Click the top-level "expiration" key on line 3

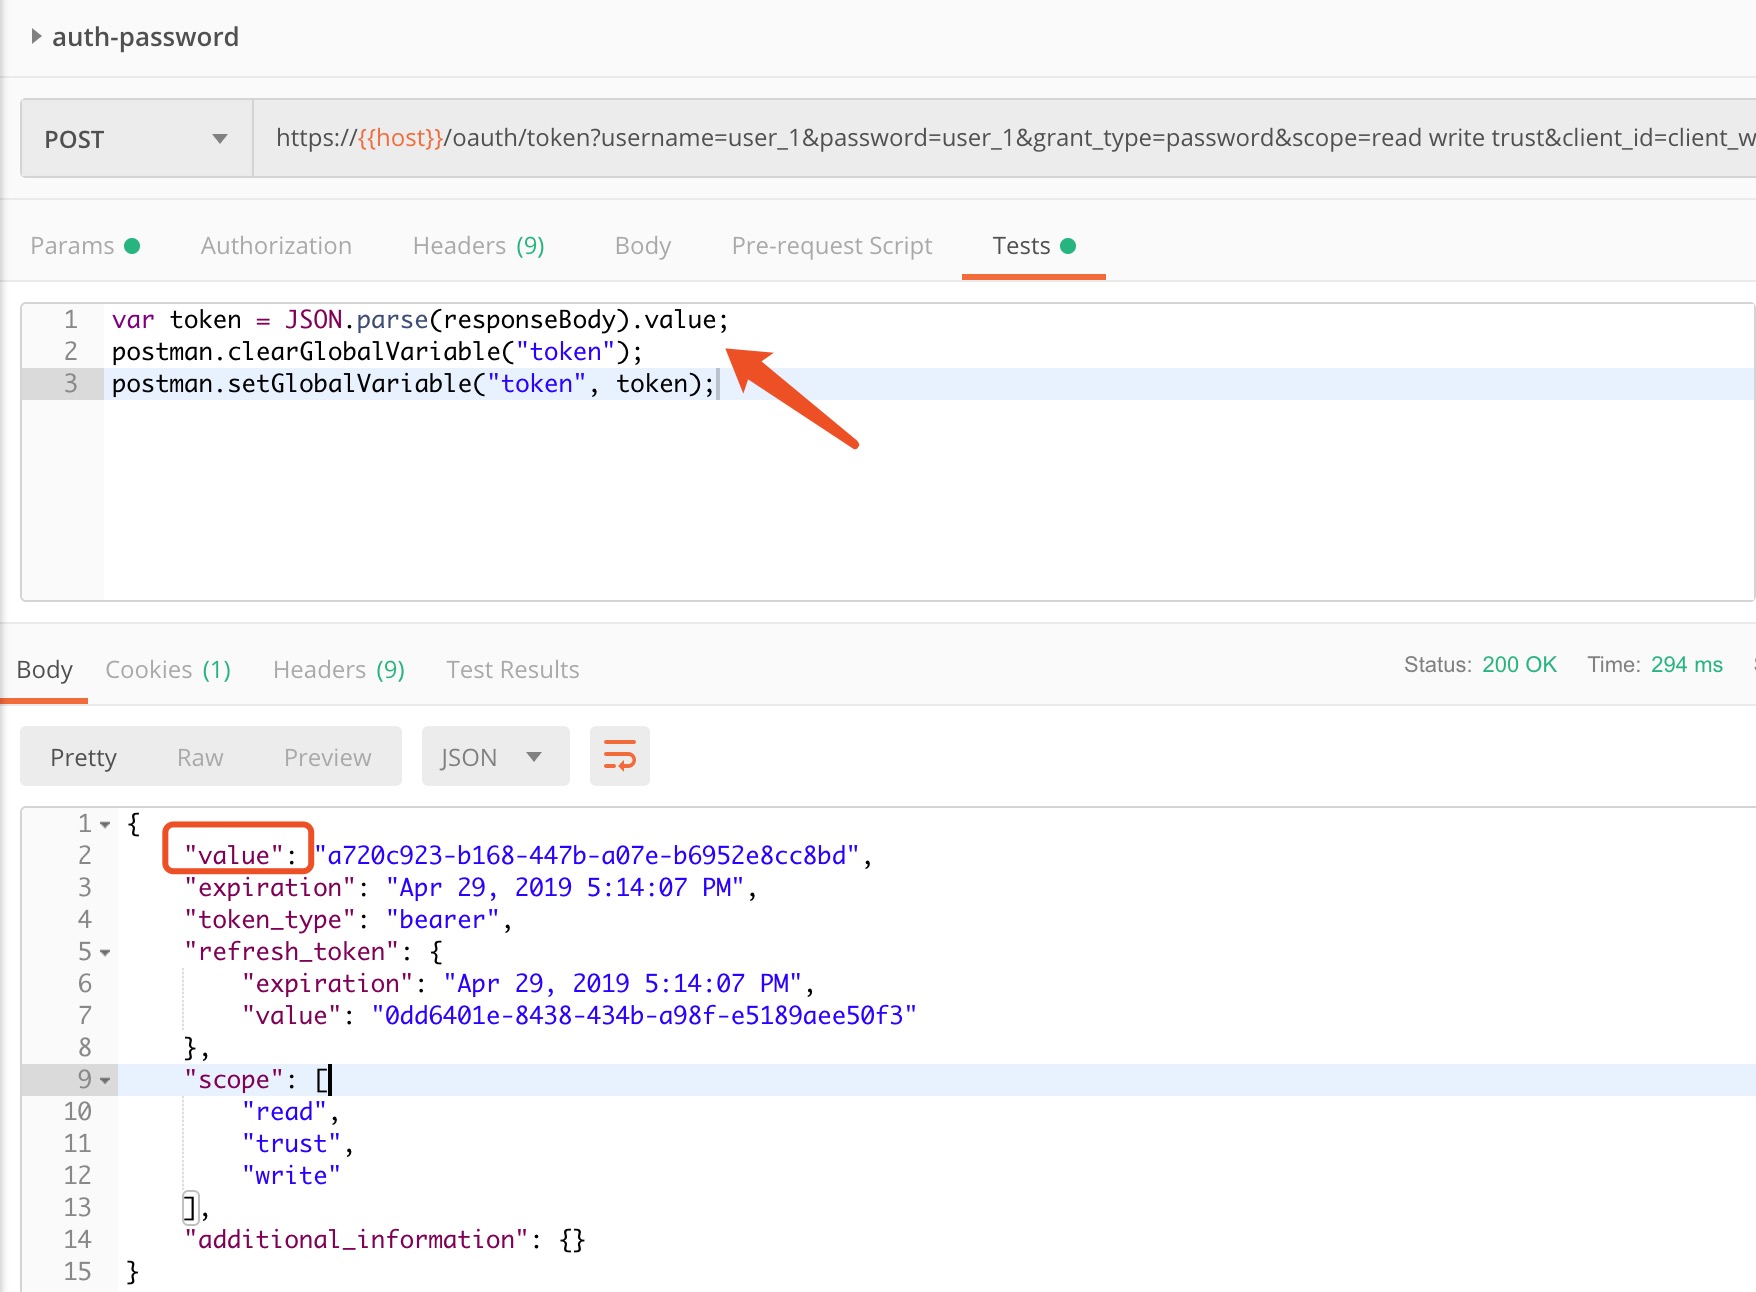(x=270, y=888)
